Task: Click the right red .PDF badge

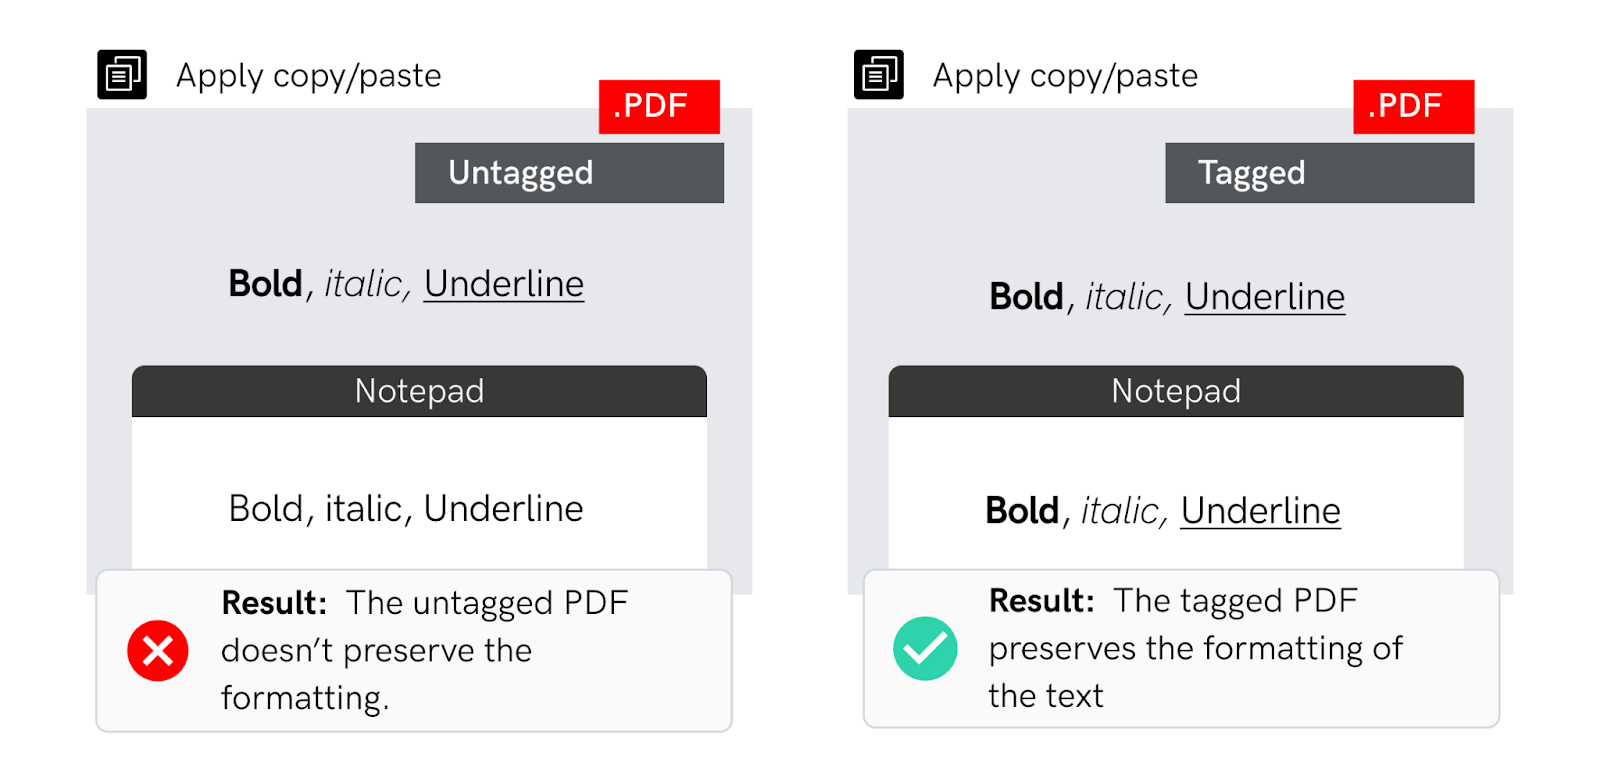Action: coord(1414,107)
